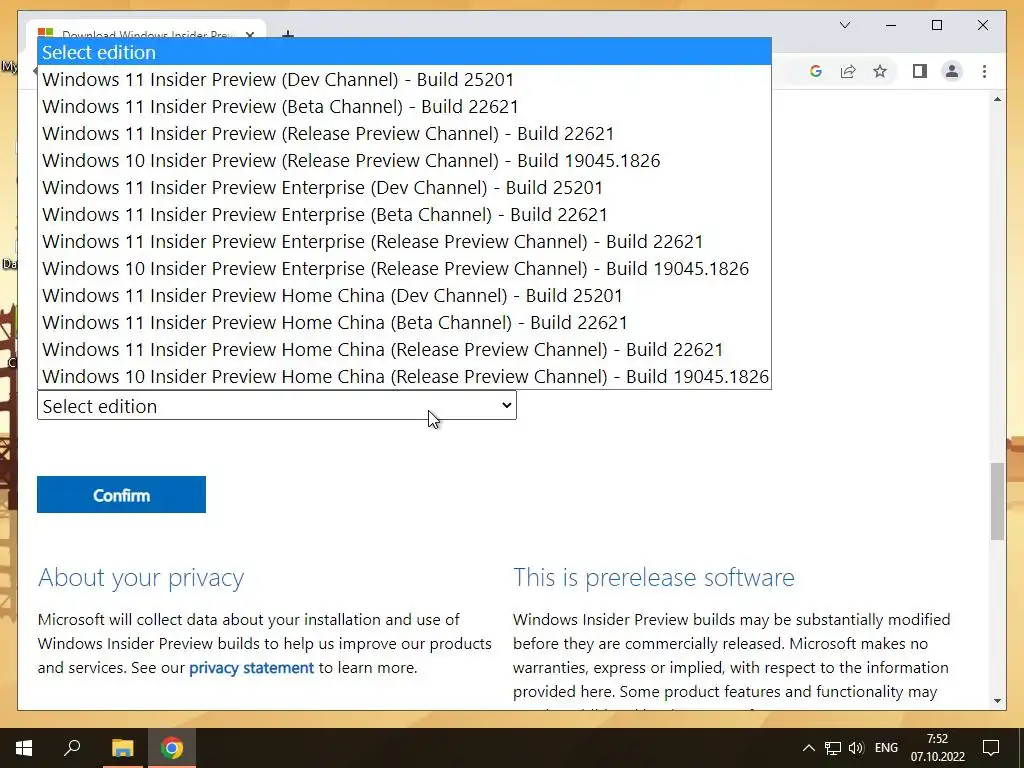The image size is (1024, 768).
Task: Click This is prerelease software heading
Action: tap(654, 578)
